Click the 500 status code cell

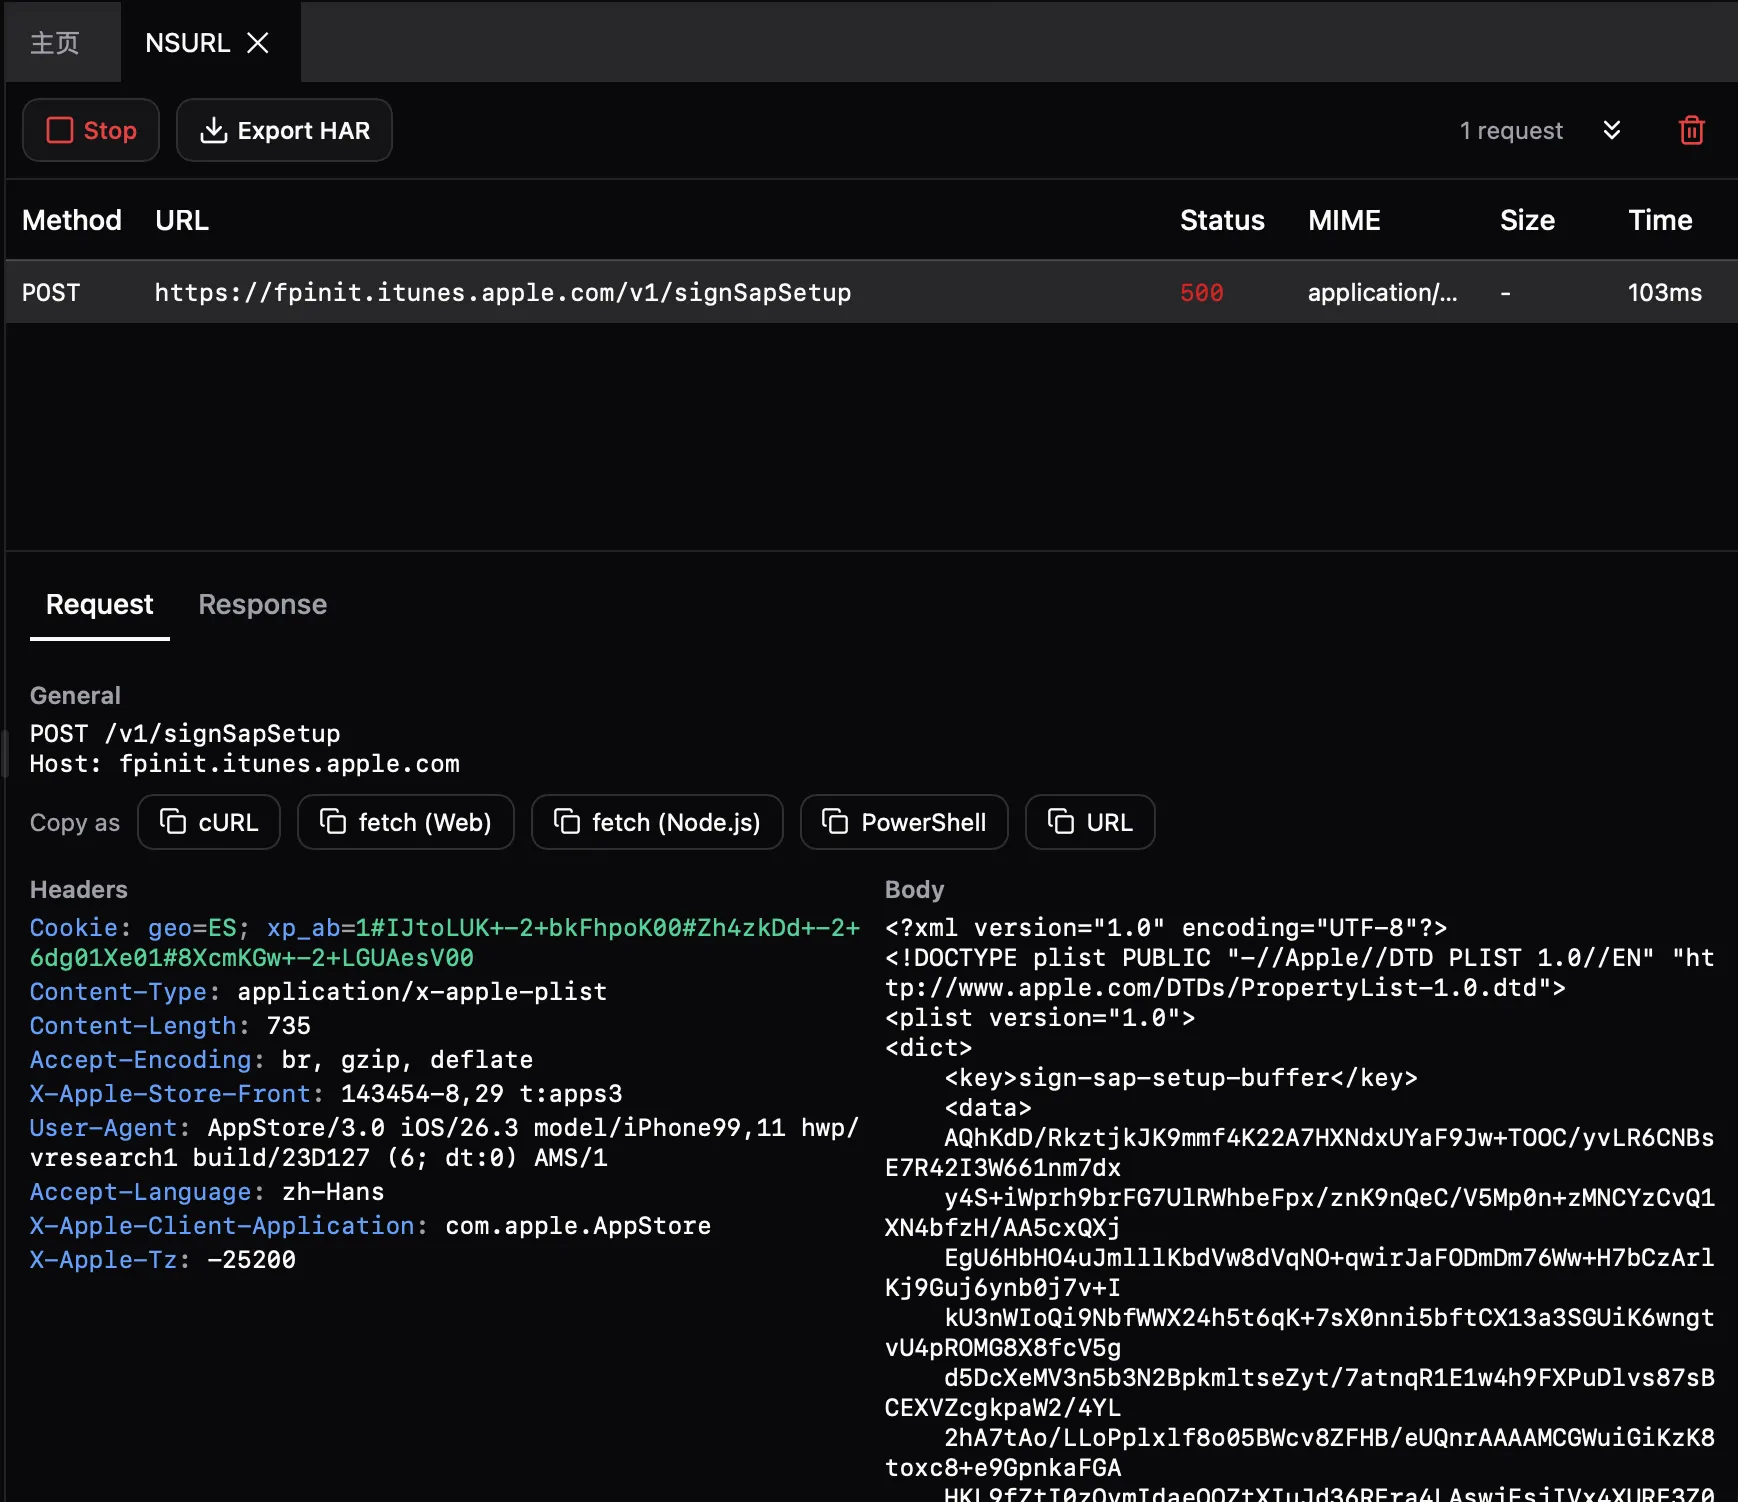[x=1201, y=292]
